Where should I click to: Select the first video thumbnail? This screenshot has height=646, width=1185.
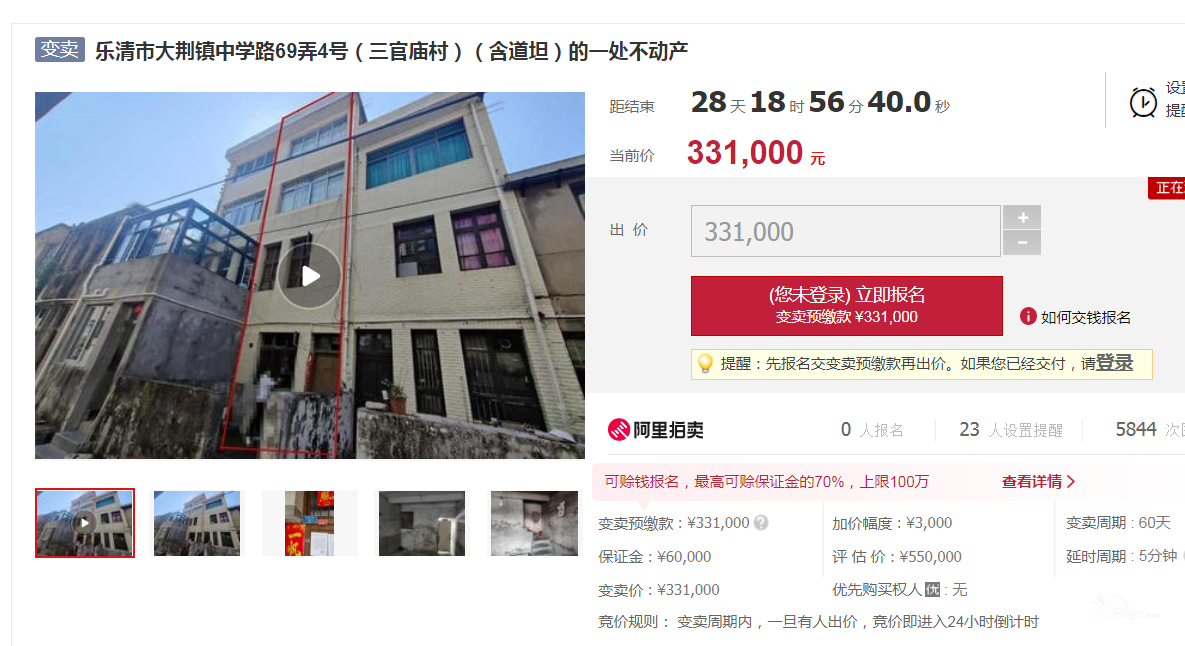click(85, 523)
